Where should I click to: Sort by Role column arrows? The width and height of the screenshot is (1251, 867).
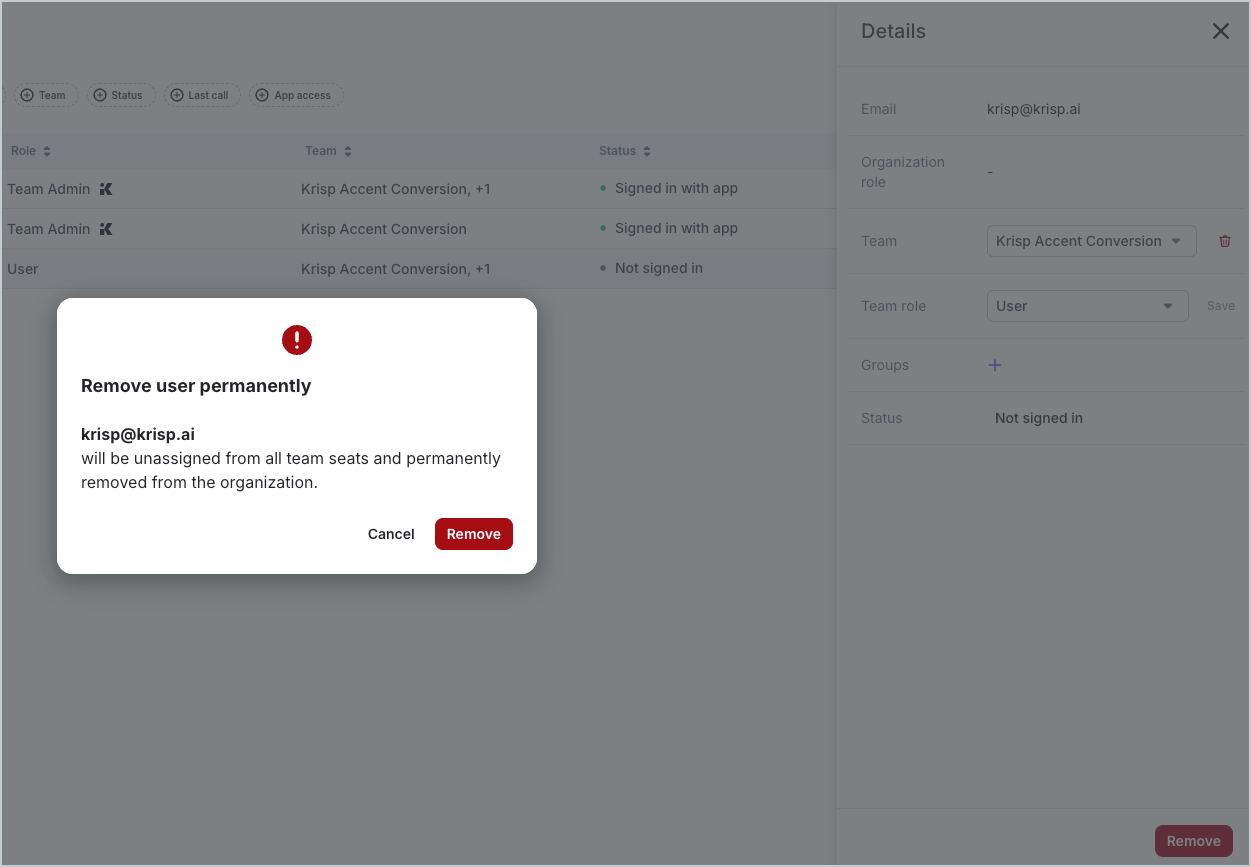click(x=47, y=151)
